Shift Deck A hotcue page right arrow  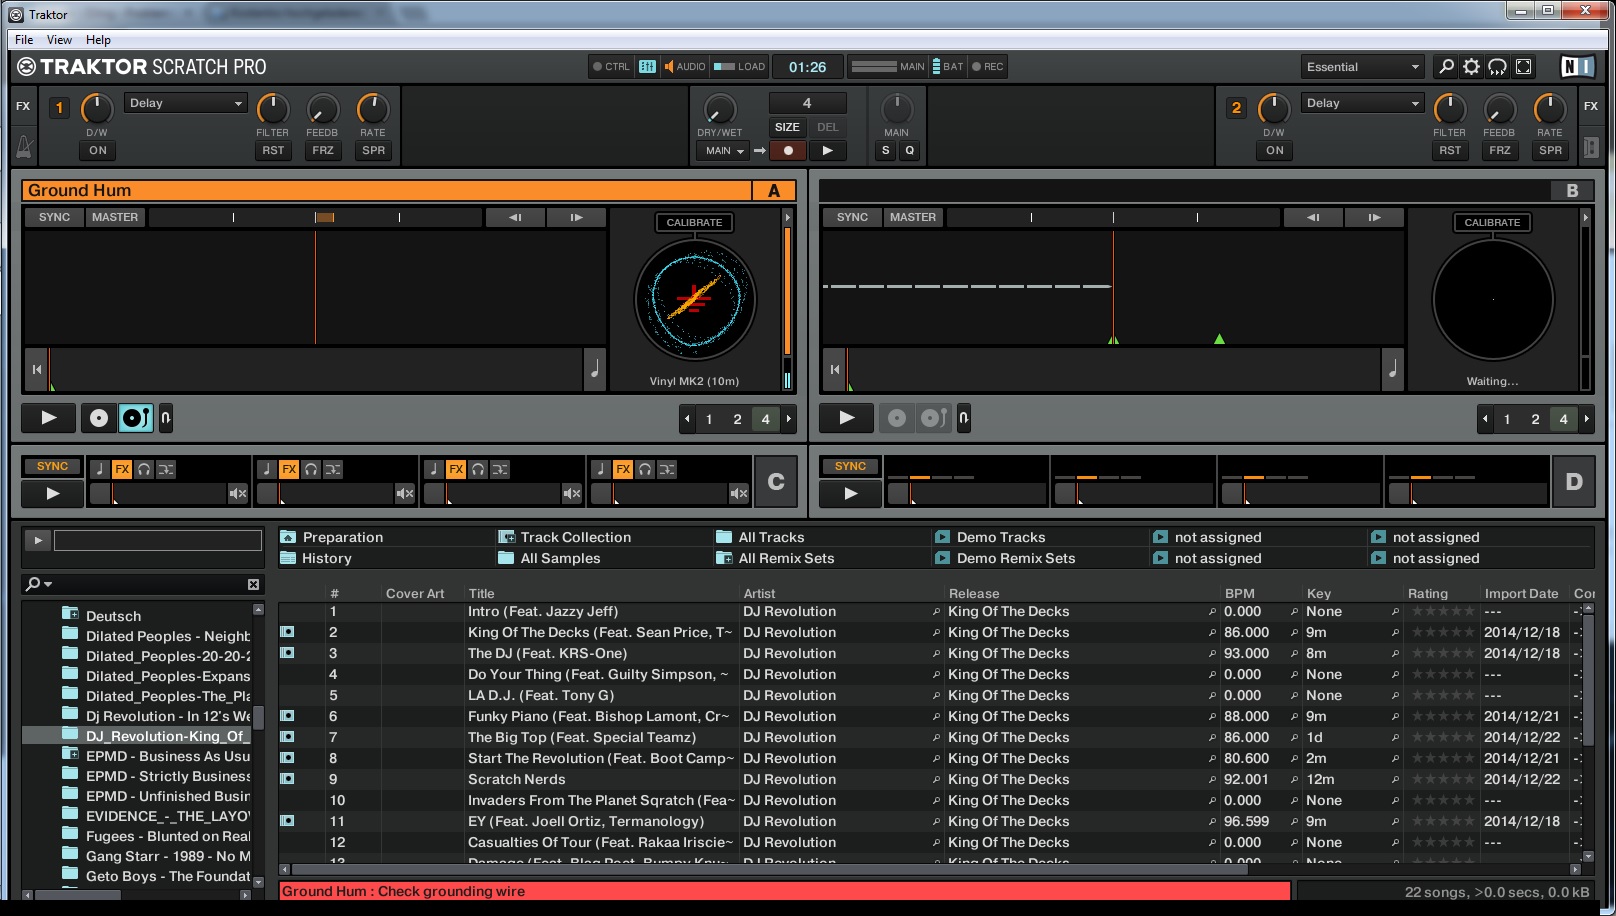click(x=789, y=419)
